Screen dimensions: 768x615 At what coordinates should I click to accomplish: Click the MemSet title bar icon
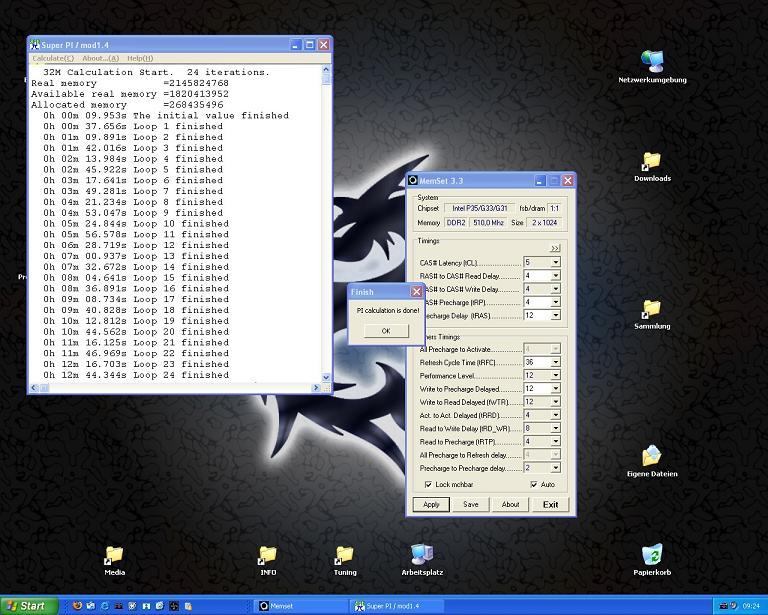point(413,181)
